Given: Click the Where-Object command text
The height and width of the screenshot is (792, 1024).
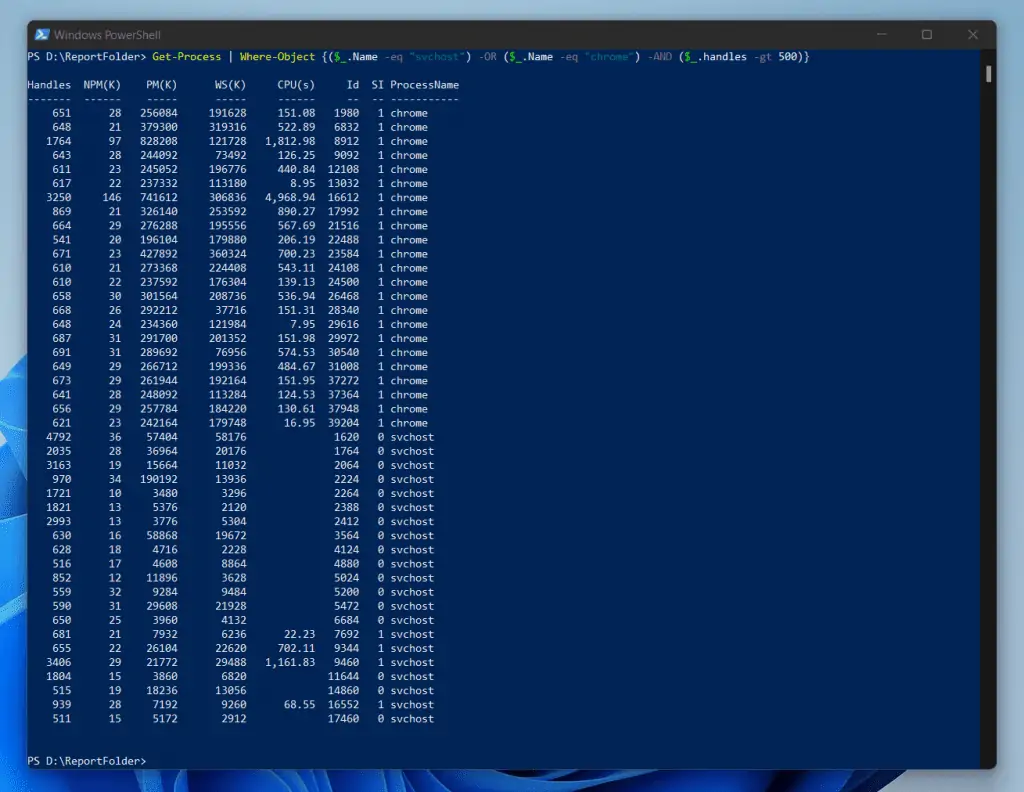Looking at the screenshot, I should pos(278,57).
